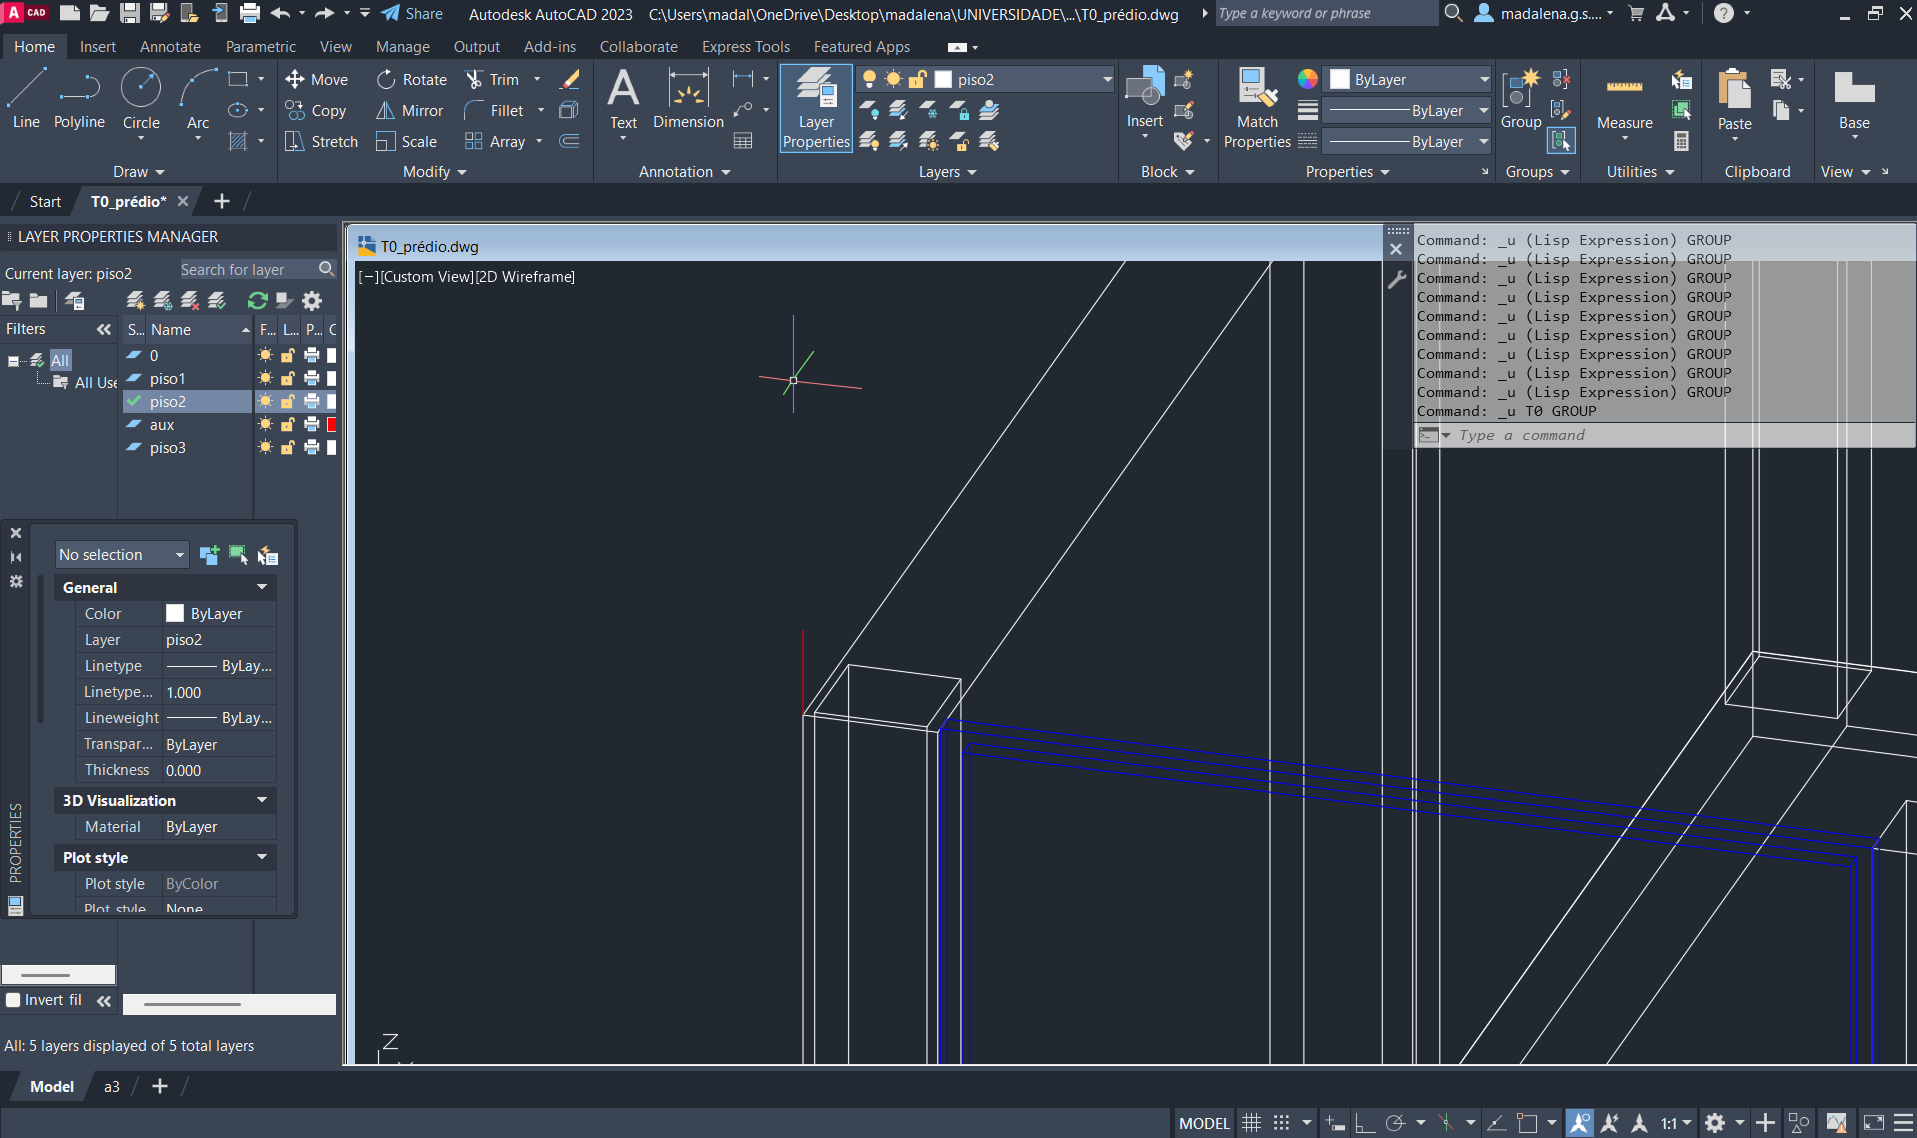This screenshot has width=1917, height=1138.
Task: Collapse the 3D Visualization section
Action: (262, 800)
